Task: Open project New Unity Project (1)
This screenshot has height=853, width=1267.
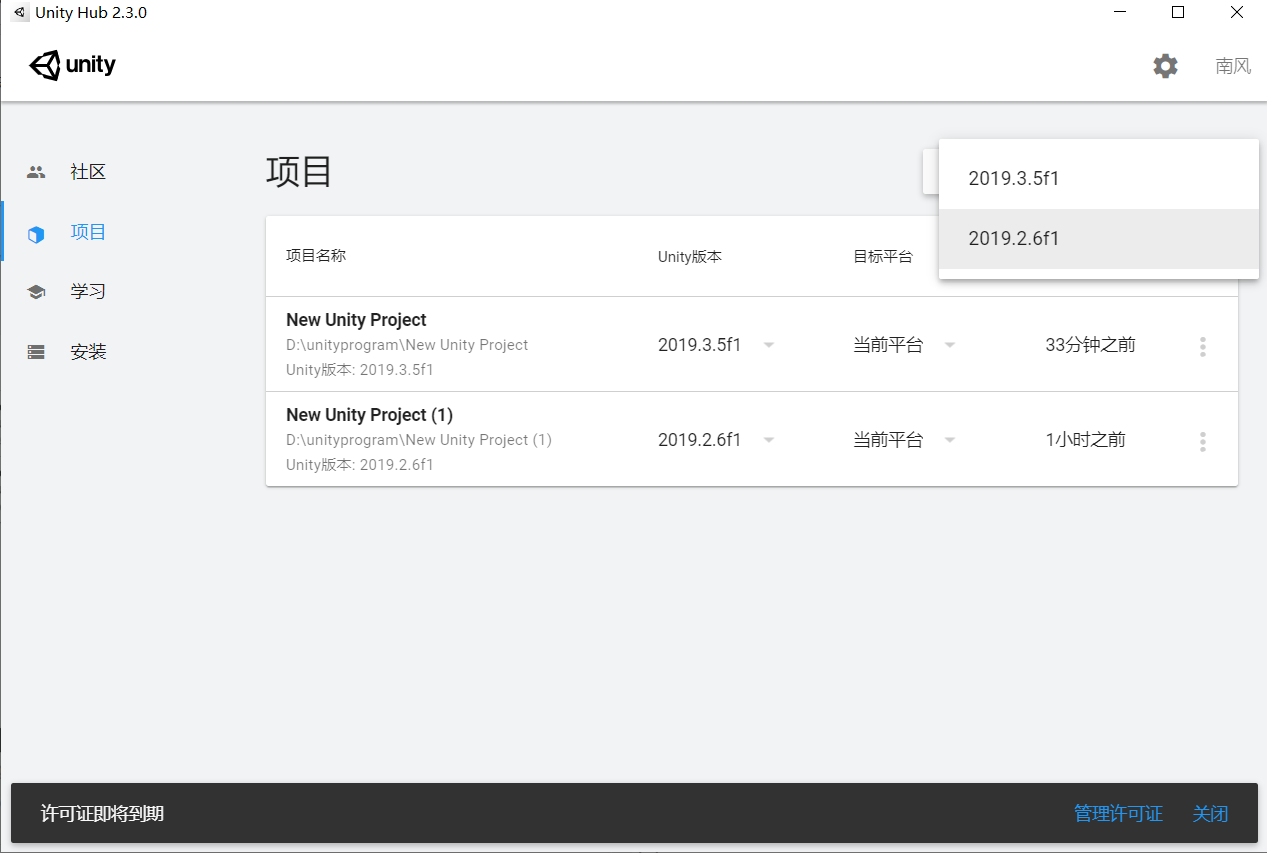Action: (369, 414)
